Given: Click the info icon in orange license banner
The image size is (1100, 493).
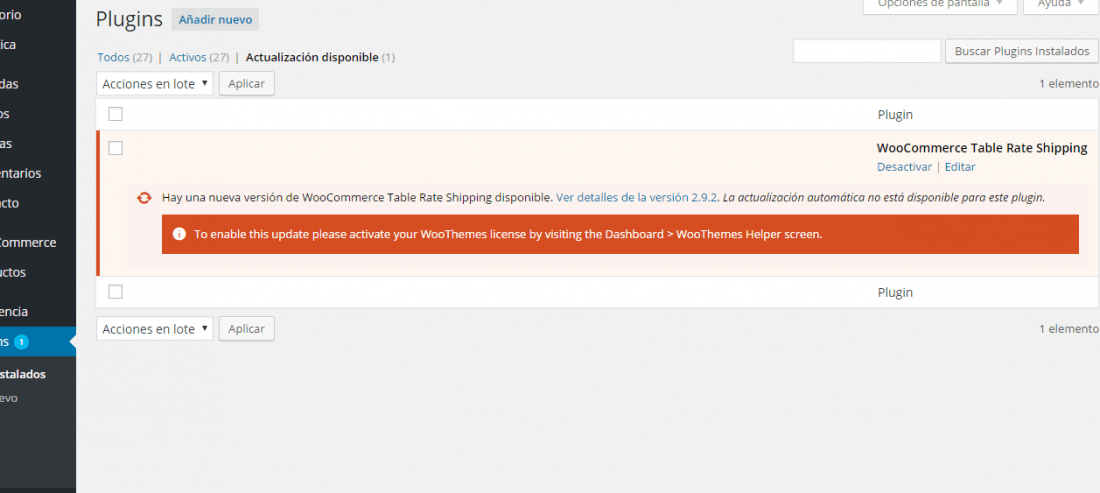Looking at the screenshot, I should 179,234.
